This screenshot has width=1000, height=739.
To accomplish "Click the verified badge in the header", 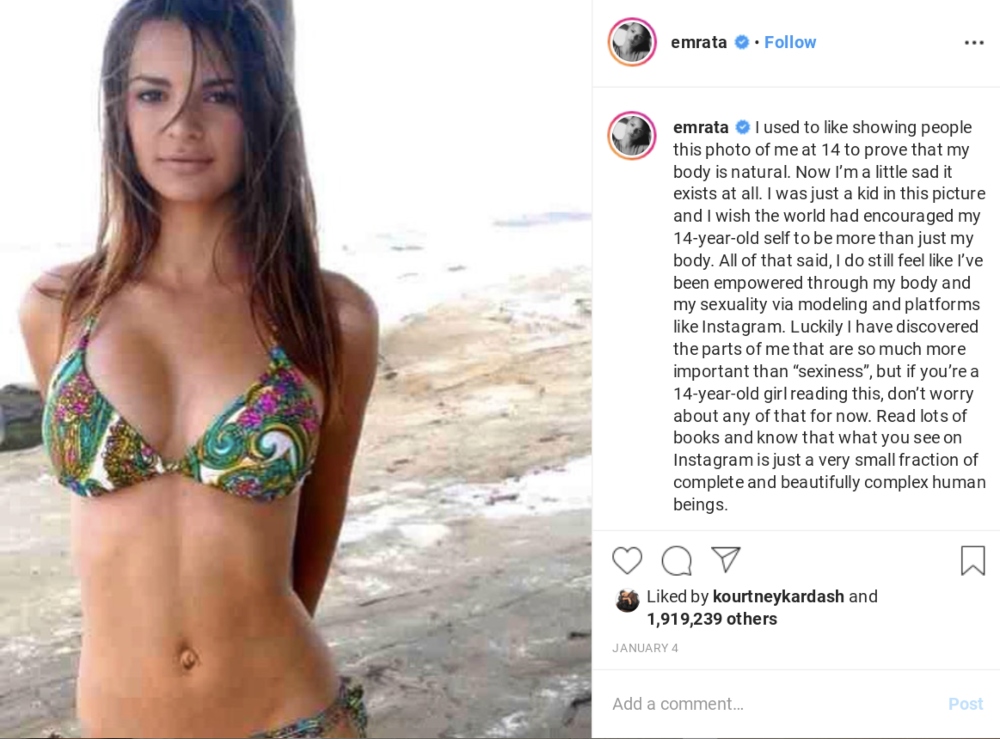I will (x=742, y=42).
